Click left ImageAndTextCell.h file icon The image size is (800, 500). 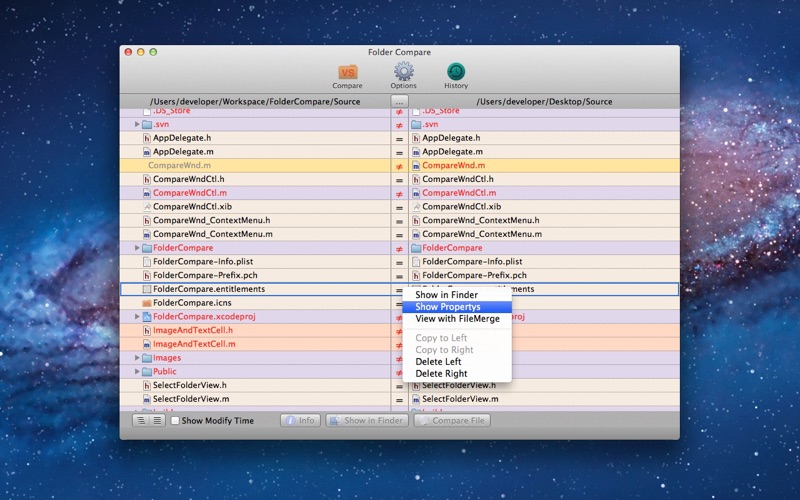[146, 330]
